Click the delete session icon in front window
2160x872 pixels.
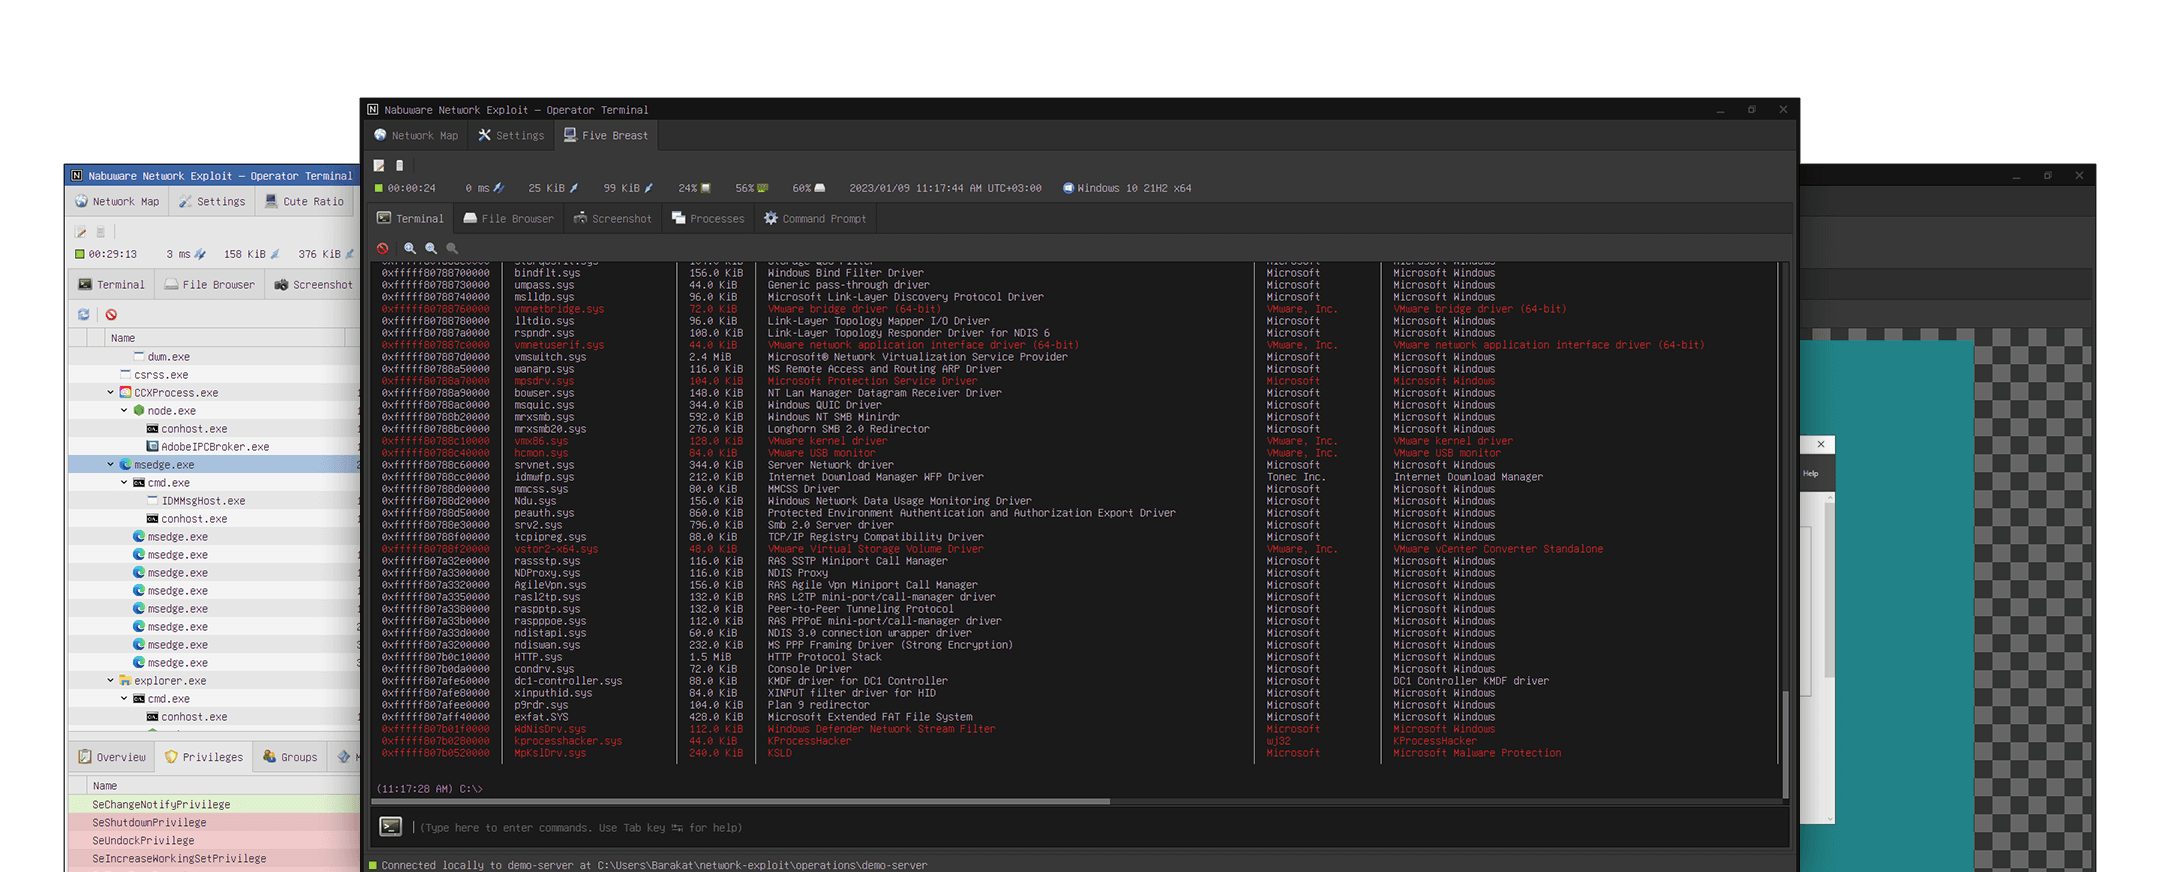(399, 165)
